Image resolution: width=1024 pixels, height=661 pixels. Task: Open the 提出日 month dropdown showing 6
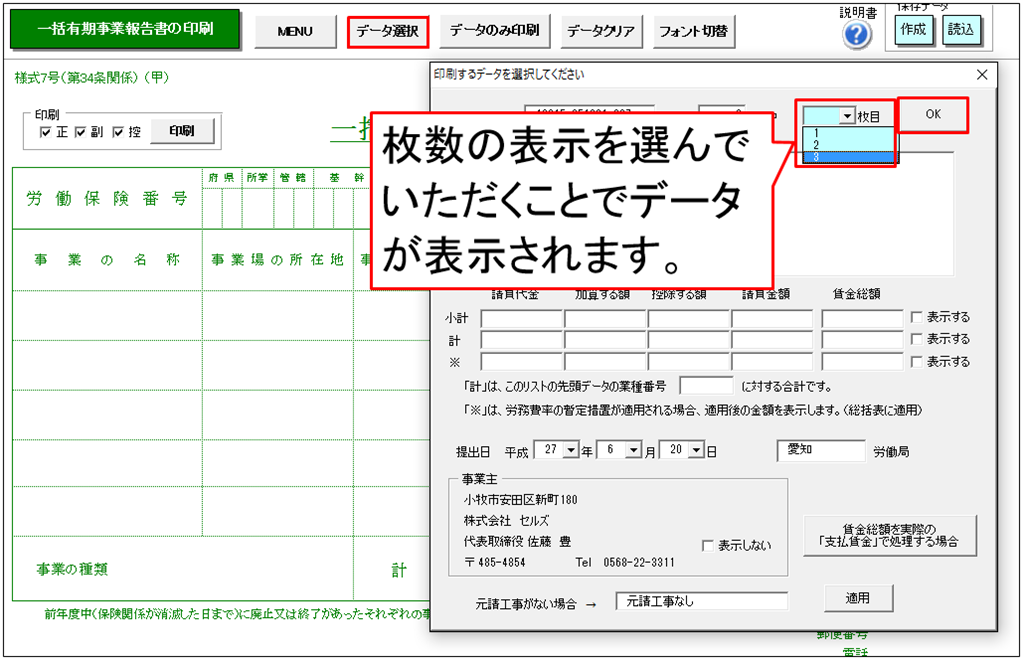pyautogui.click(x=633, y=451)
